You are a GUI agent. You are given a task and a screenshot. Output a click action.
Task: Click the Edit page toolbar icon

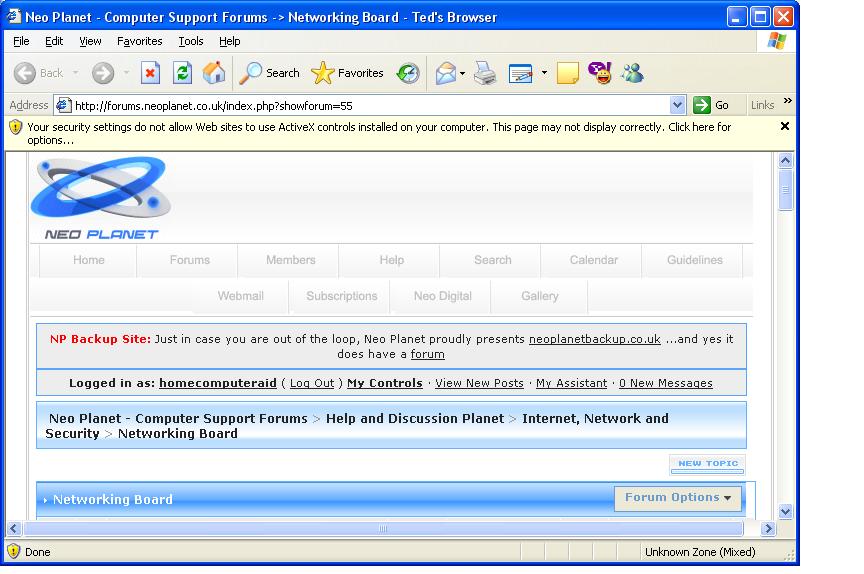coord(521,73)
